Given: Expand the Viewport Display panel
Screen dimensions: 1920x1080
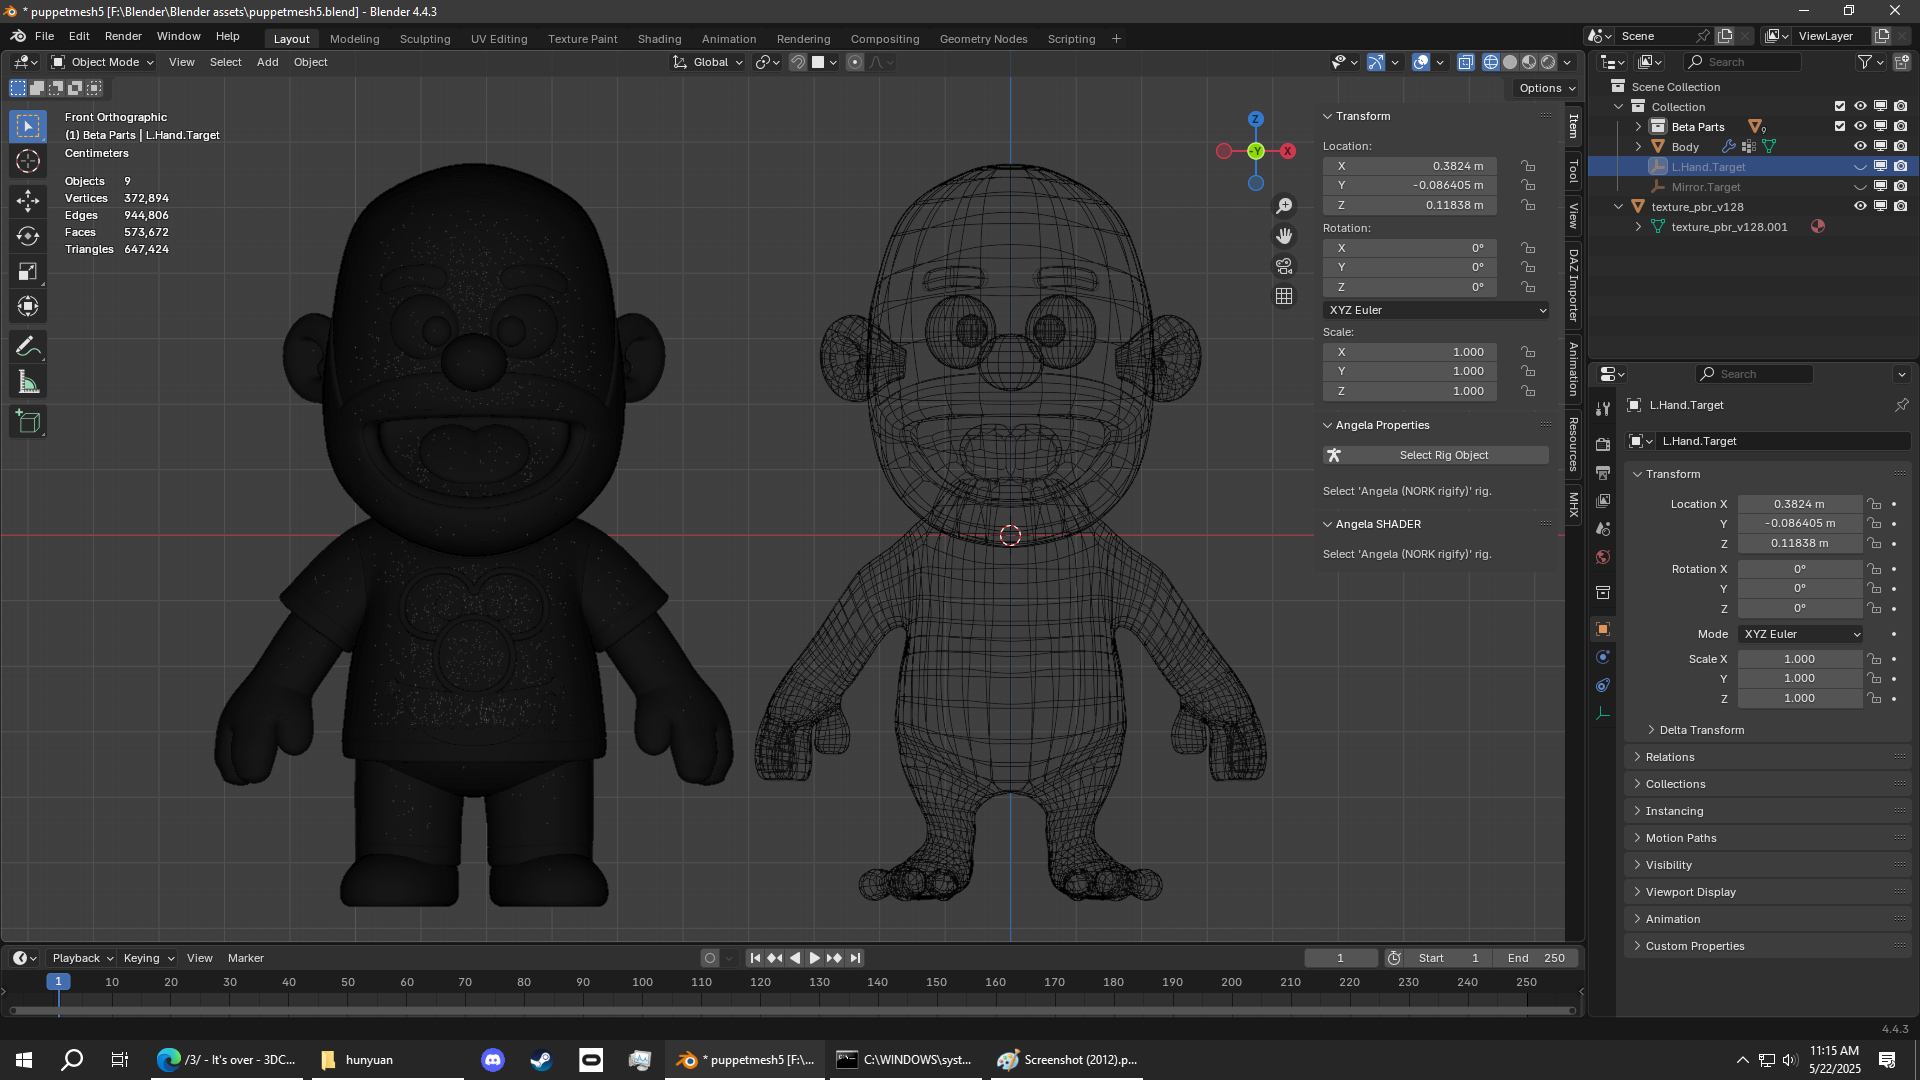Looking at the screenshot, I should pyautogui.click(x=1689, y=892).
